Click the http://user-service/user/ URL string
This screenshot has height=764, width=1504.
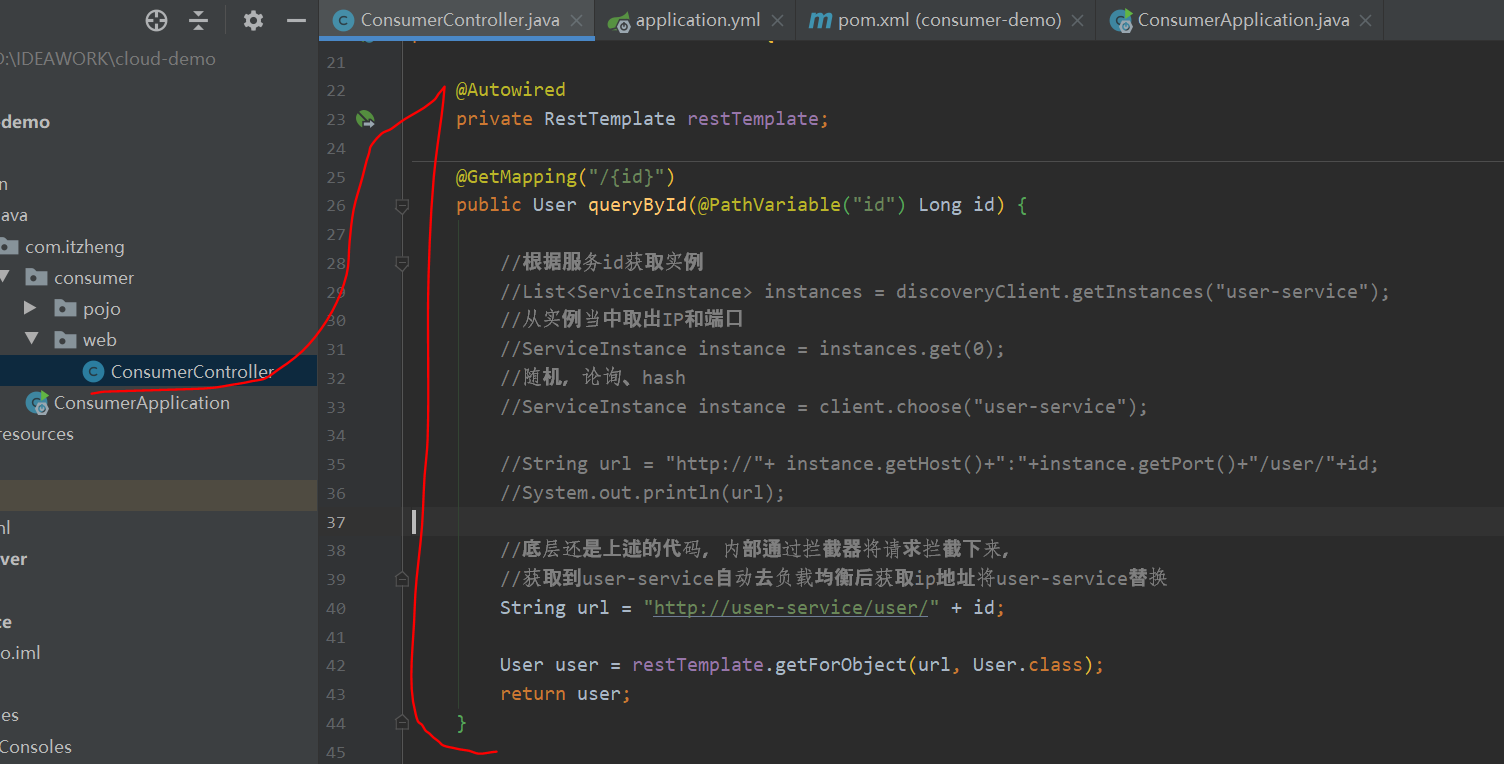coord(791,608)
